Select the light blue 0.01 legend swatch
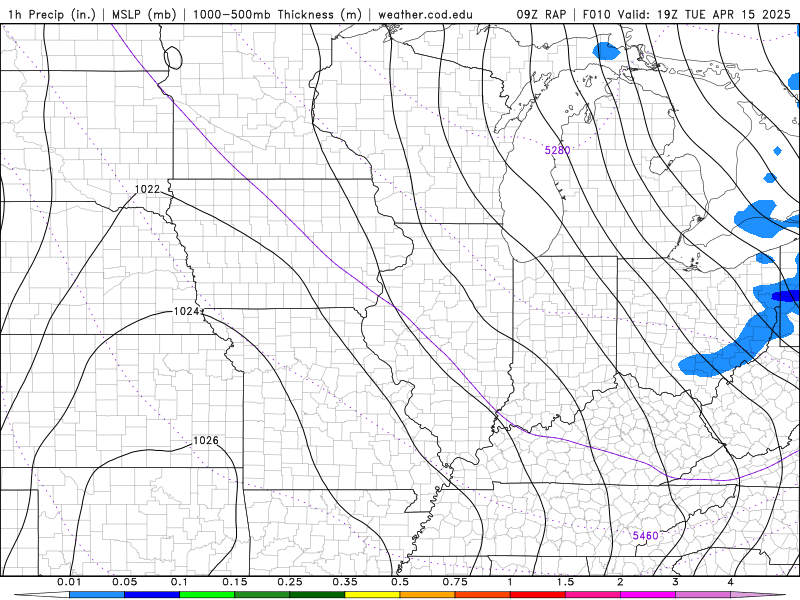800x600 pixels. [x=97, y=595]
